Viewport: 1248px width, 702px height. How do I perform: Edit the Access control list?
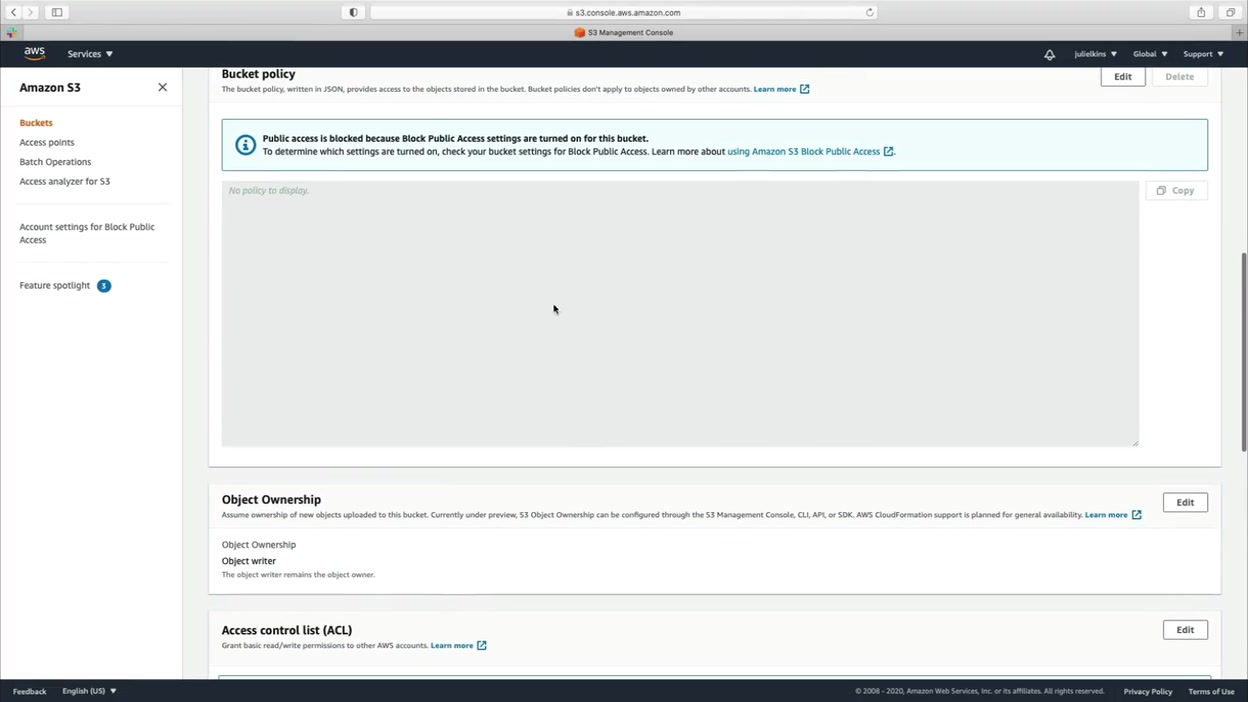pos(1185,630)
